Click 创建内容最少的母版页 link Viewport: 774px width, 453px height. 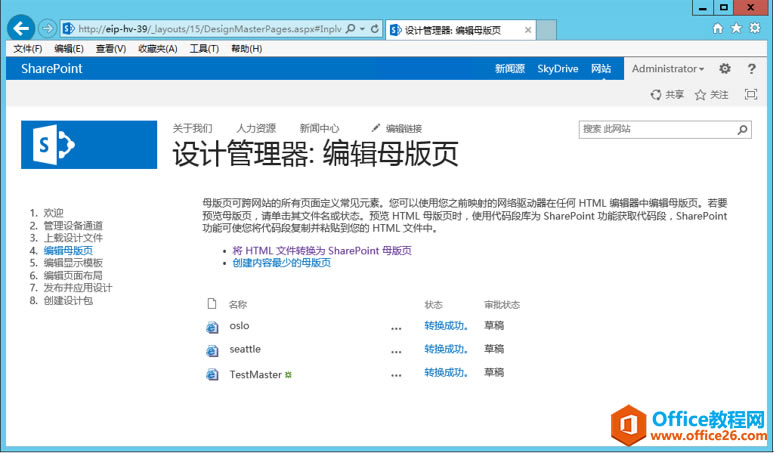coord(281,263)
